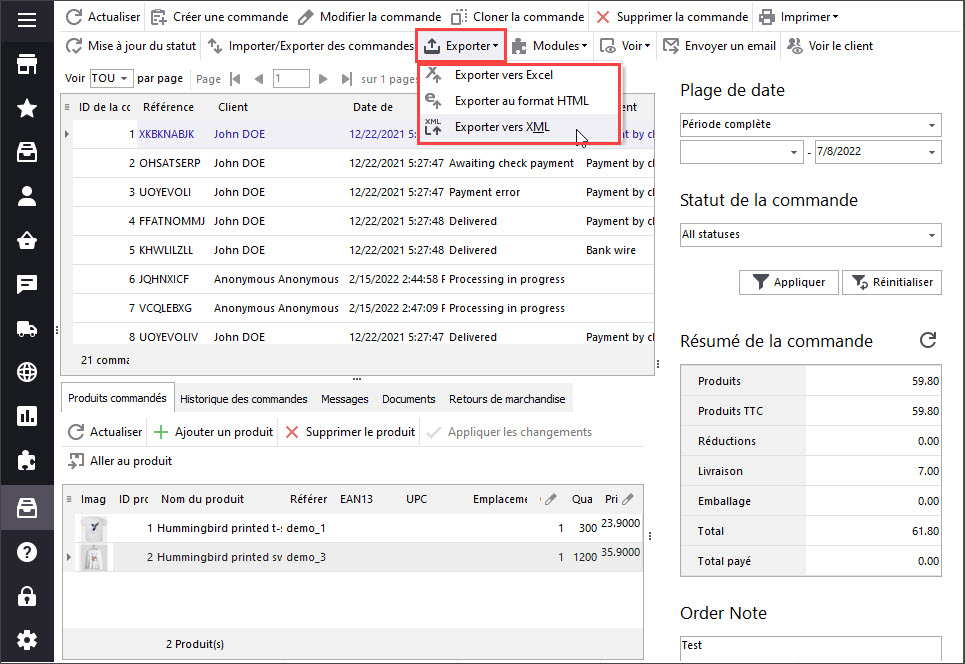Click the settings gear in sidebar

(27, 639)
